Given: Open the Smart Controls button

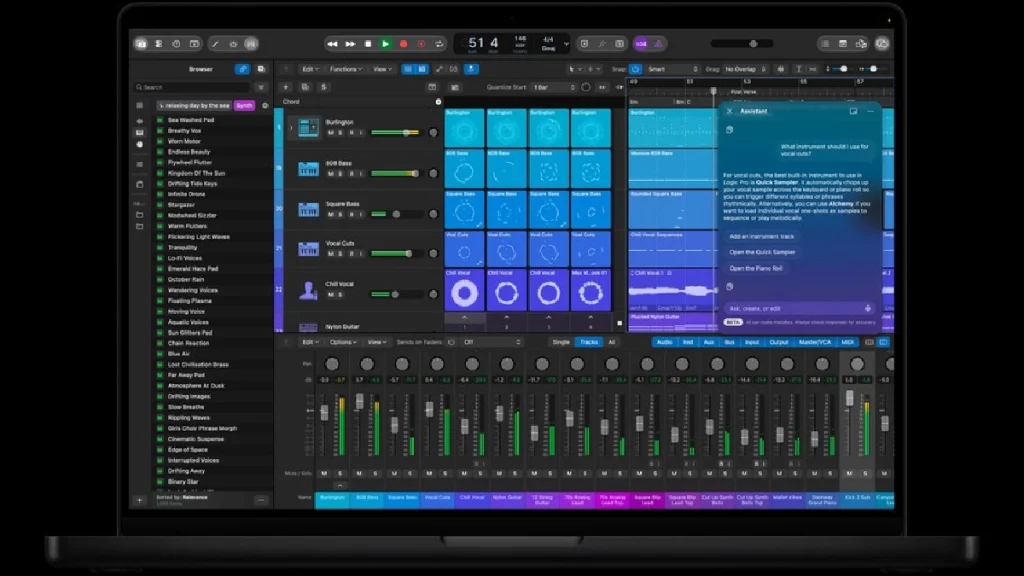Looking at the screenshot, I should click(x=233, y=44).
